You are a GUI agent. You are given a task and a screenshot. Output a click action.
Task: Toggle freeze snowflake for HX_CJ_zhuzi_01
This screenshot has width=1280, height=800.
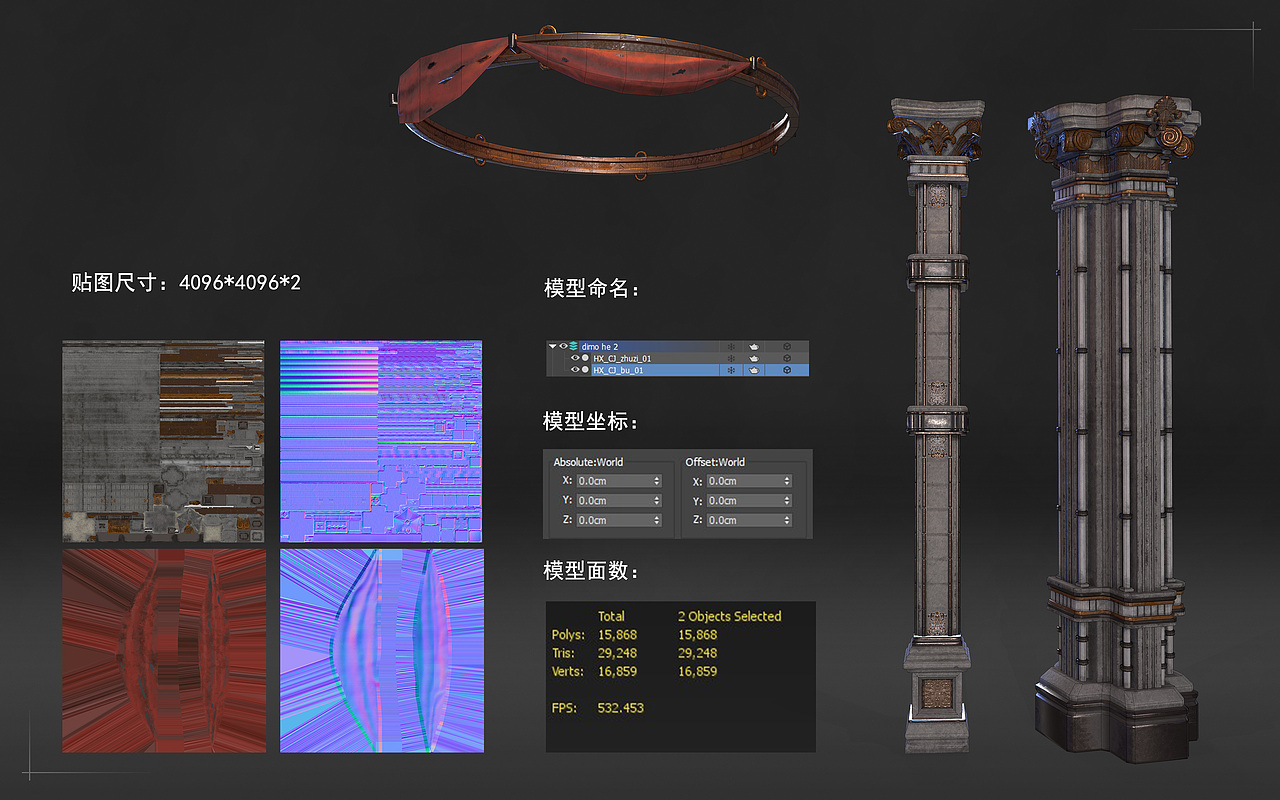(731, 358)
